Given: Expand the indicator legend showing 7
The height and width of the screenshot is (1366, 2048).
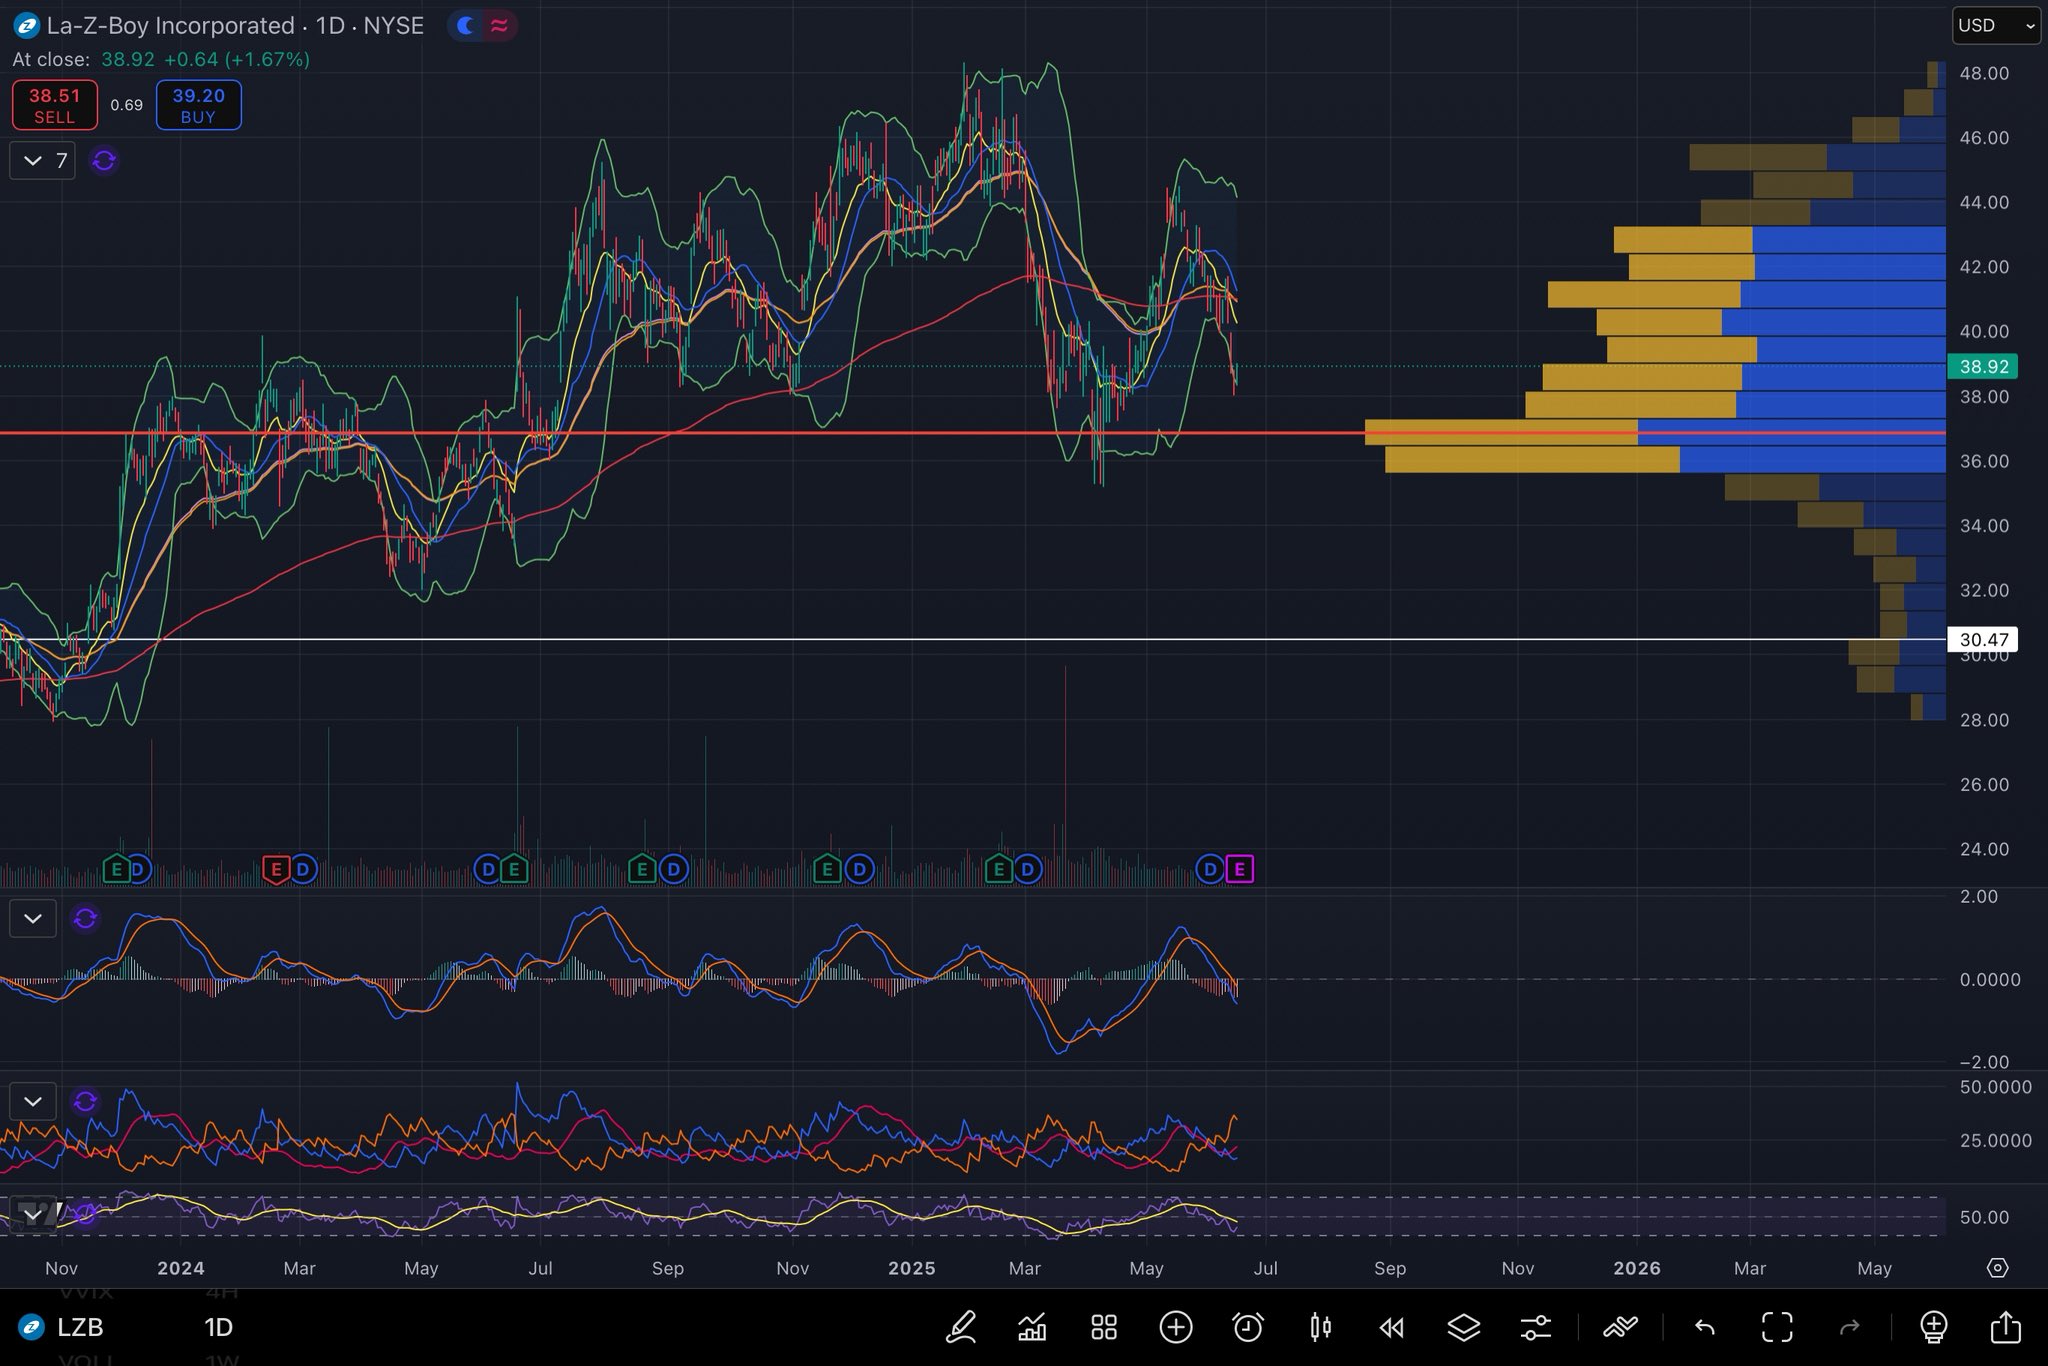Looking at the screenshot, I should coord(42,160).
